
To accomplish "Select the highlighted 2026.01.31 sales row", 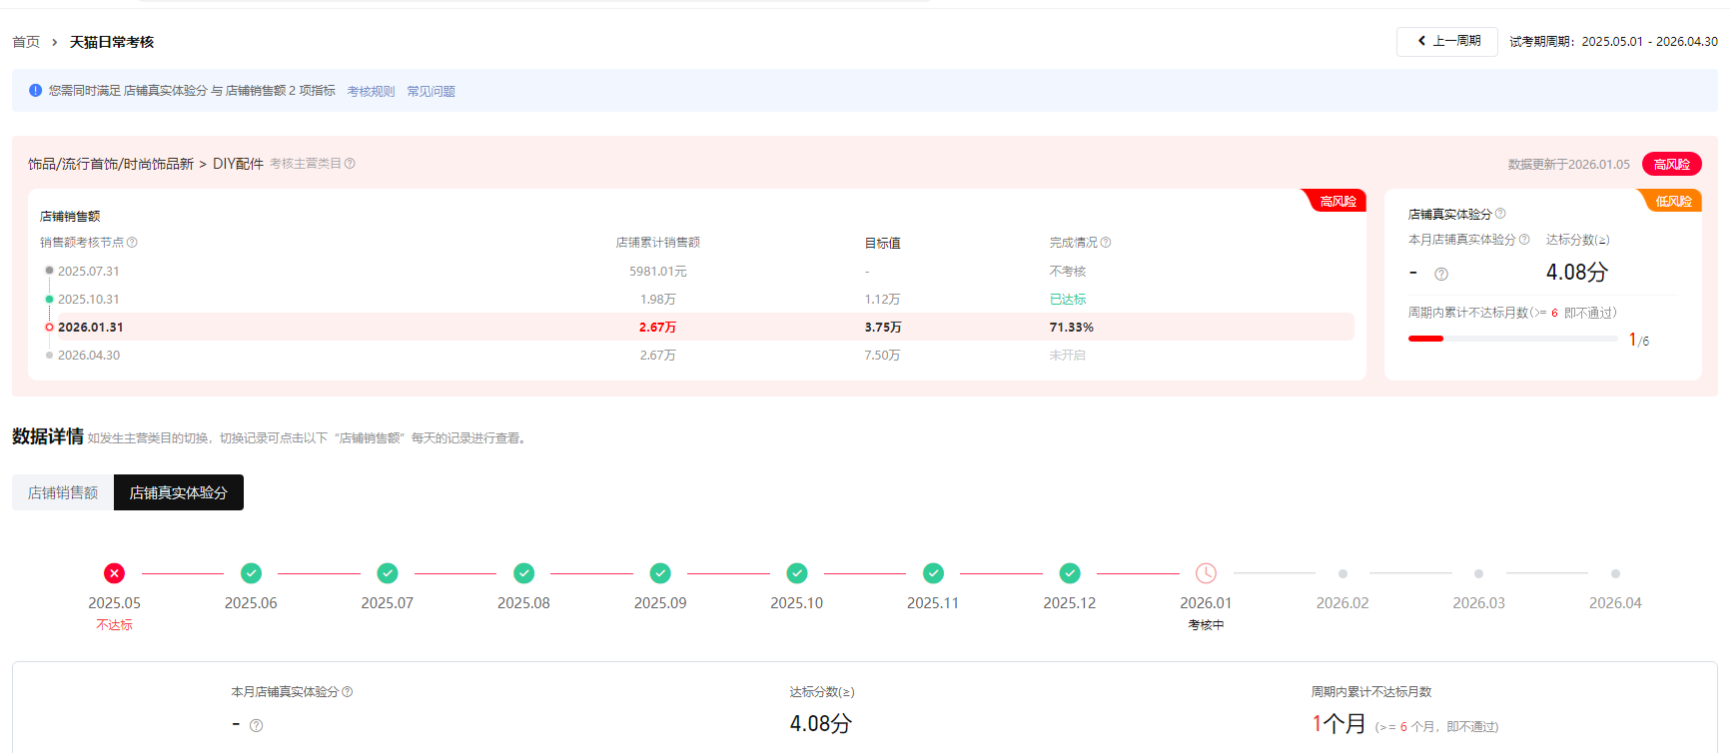I will (700, 327).
